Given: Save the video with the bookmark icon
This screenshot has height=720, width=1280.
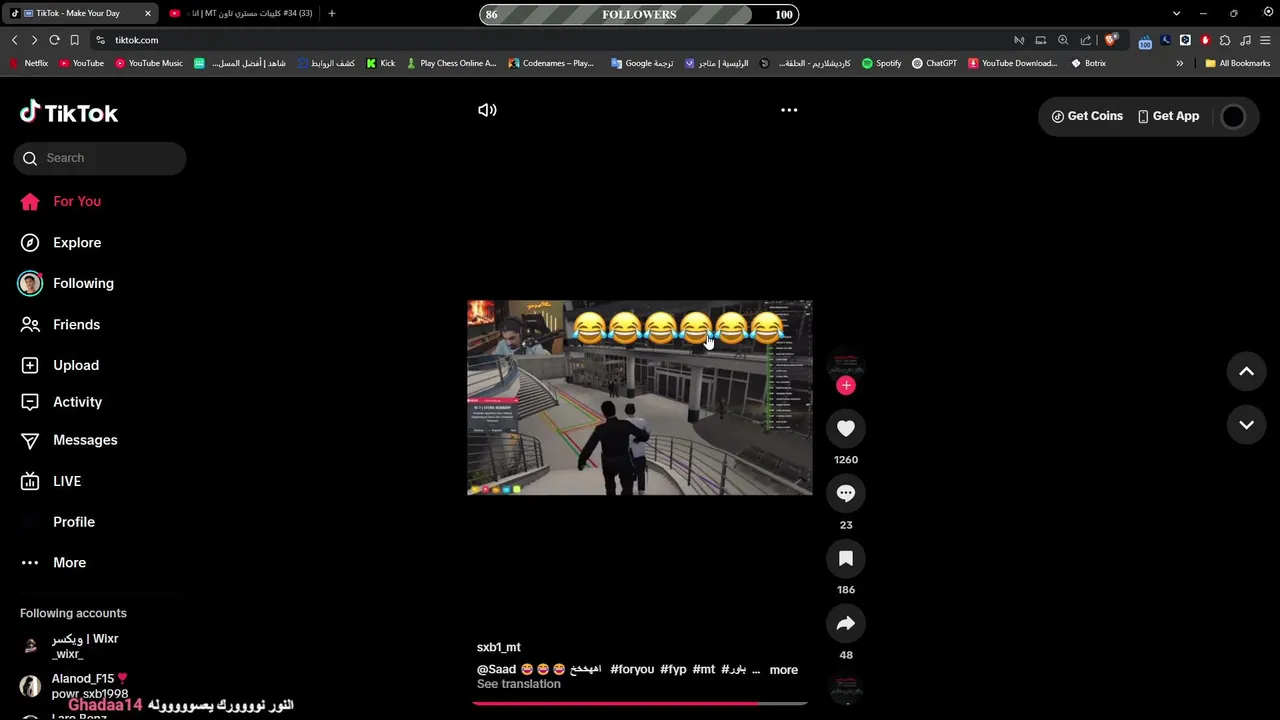Looking at the screenshot, I should 846,559.
